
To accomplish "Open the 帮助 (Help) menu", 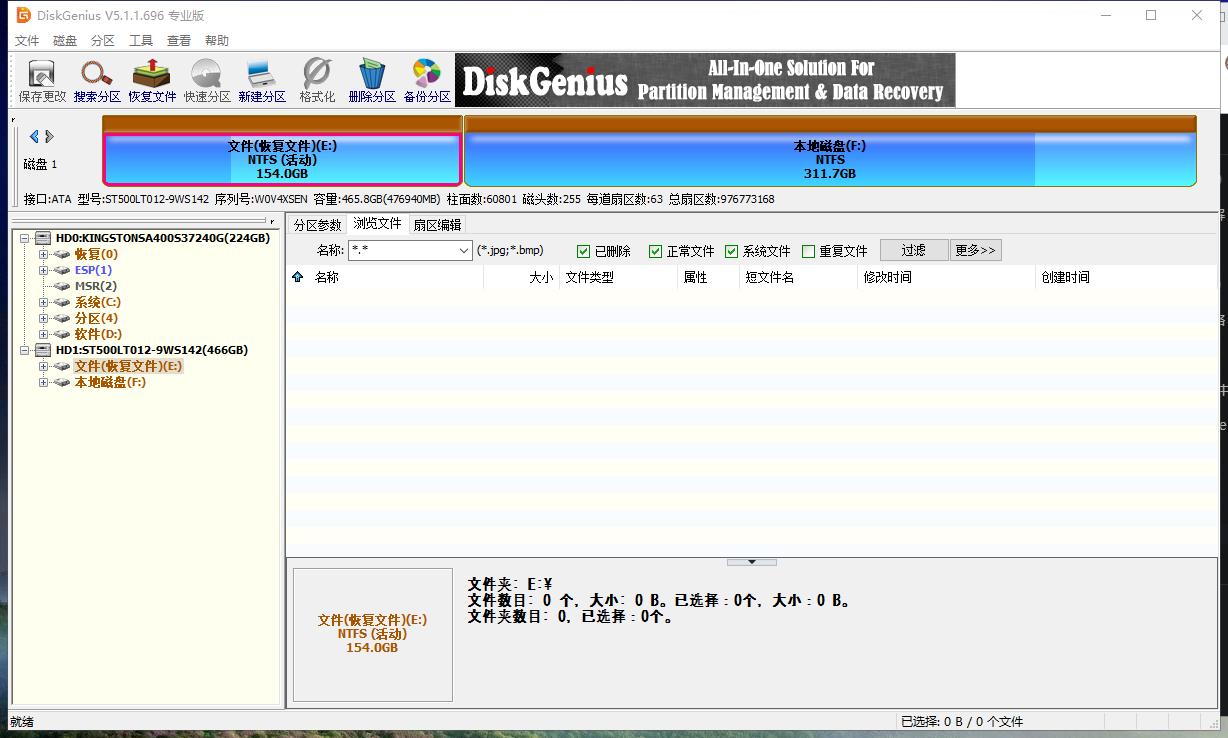I will (217, 41).
